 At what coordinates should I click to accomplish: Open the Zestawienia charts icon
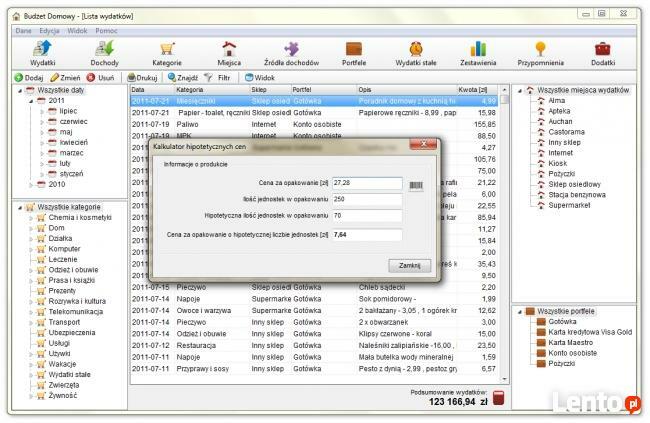(478, 53)
